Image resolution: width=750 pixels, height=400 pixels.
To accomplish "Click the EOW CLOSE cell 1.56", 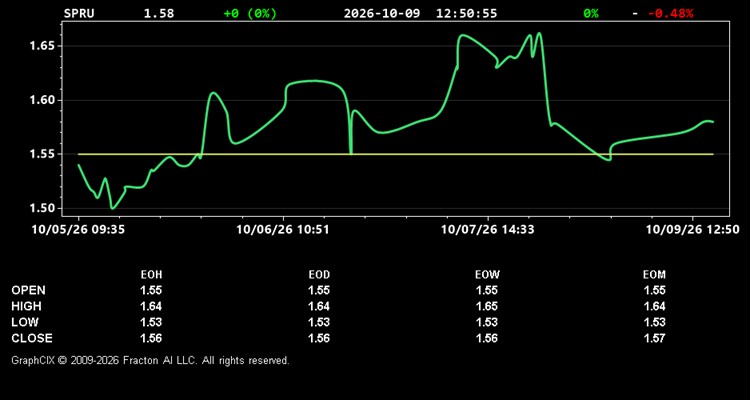I will [487, 338].
